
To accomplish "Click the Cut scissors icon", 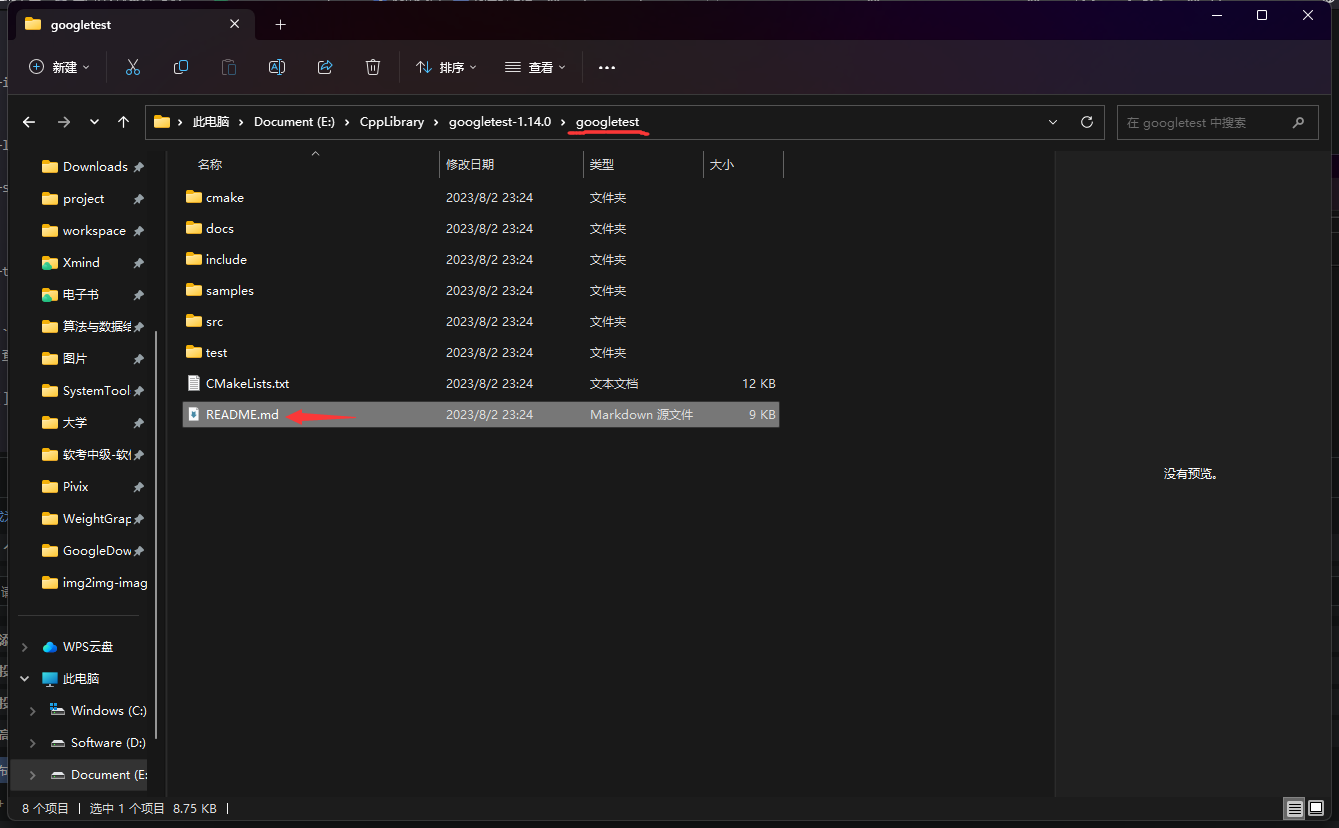I will tap(133, 67).
